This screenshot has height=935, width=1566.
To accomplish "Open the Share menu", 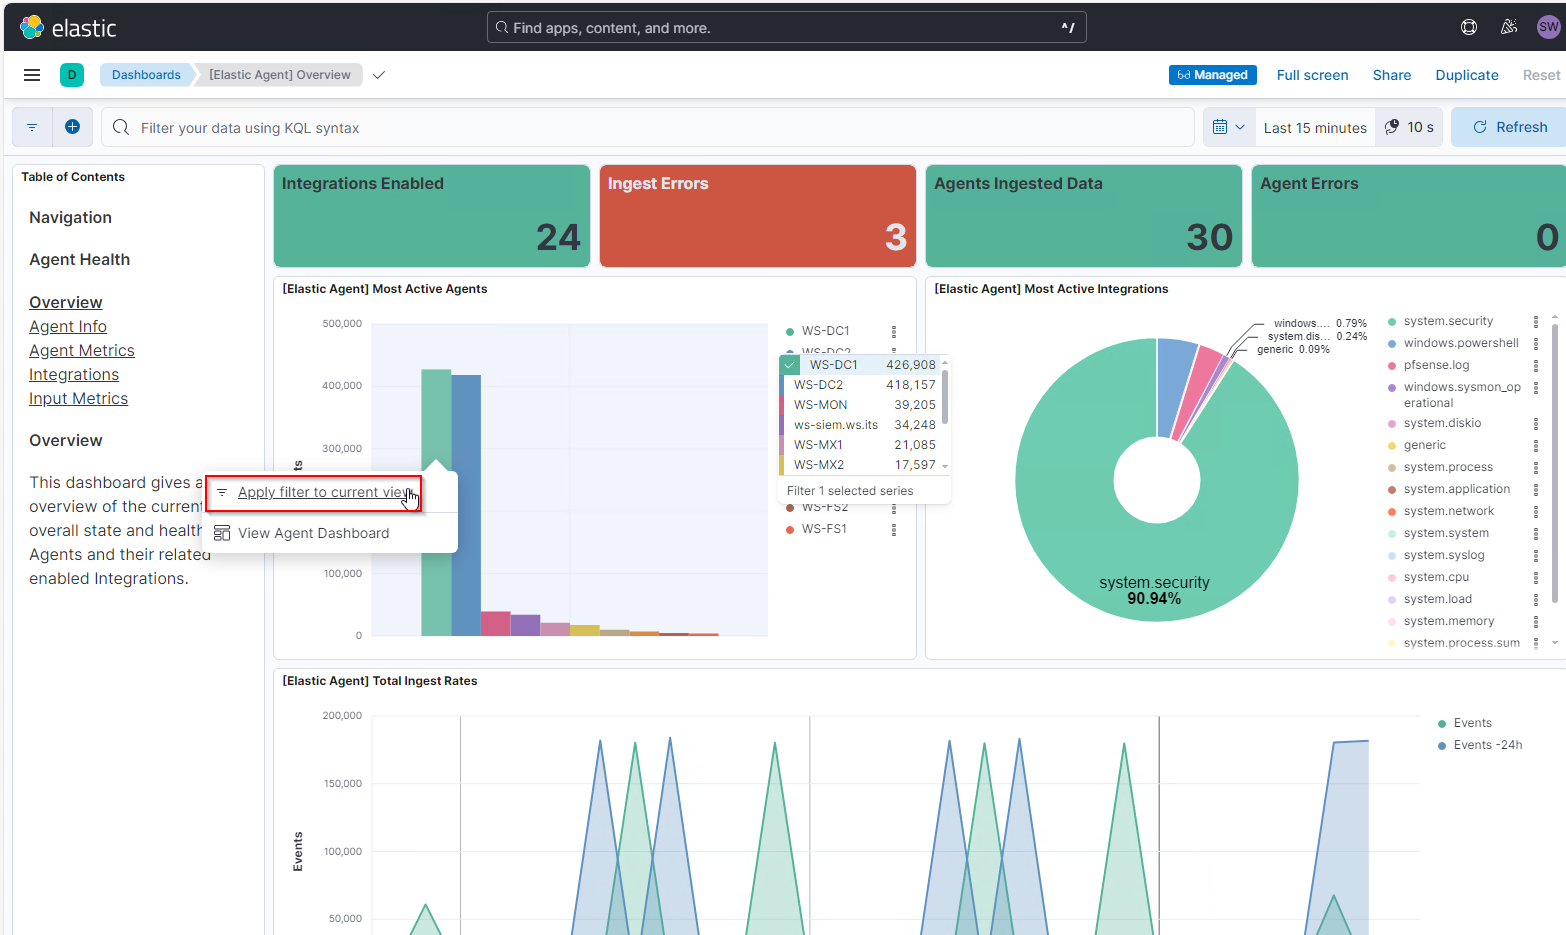I will (1391, 75).
